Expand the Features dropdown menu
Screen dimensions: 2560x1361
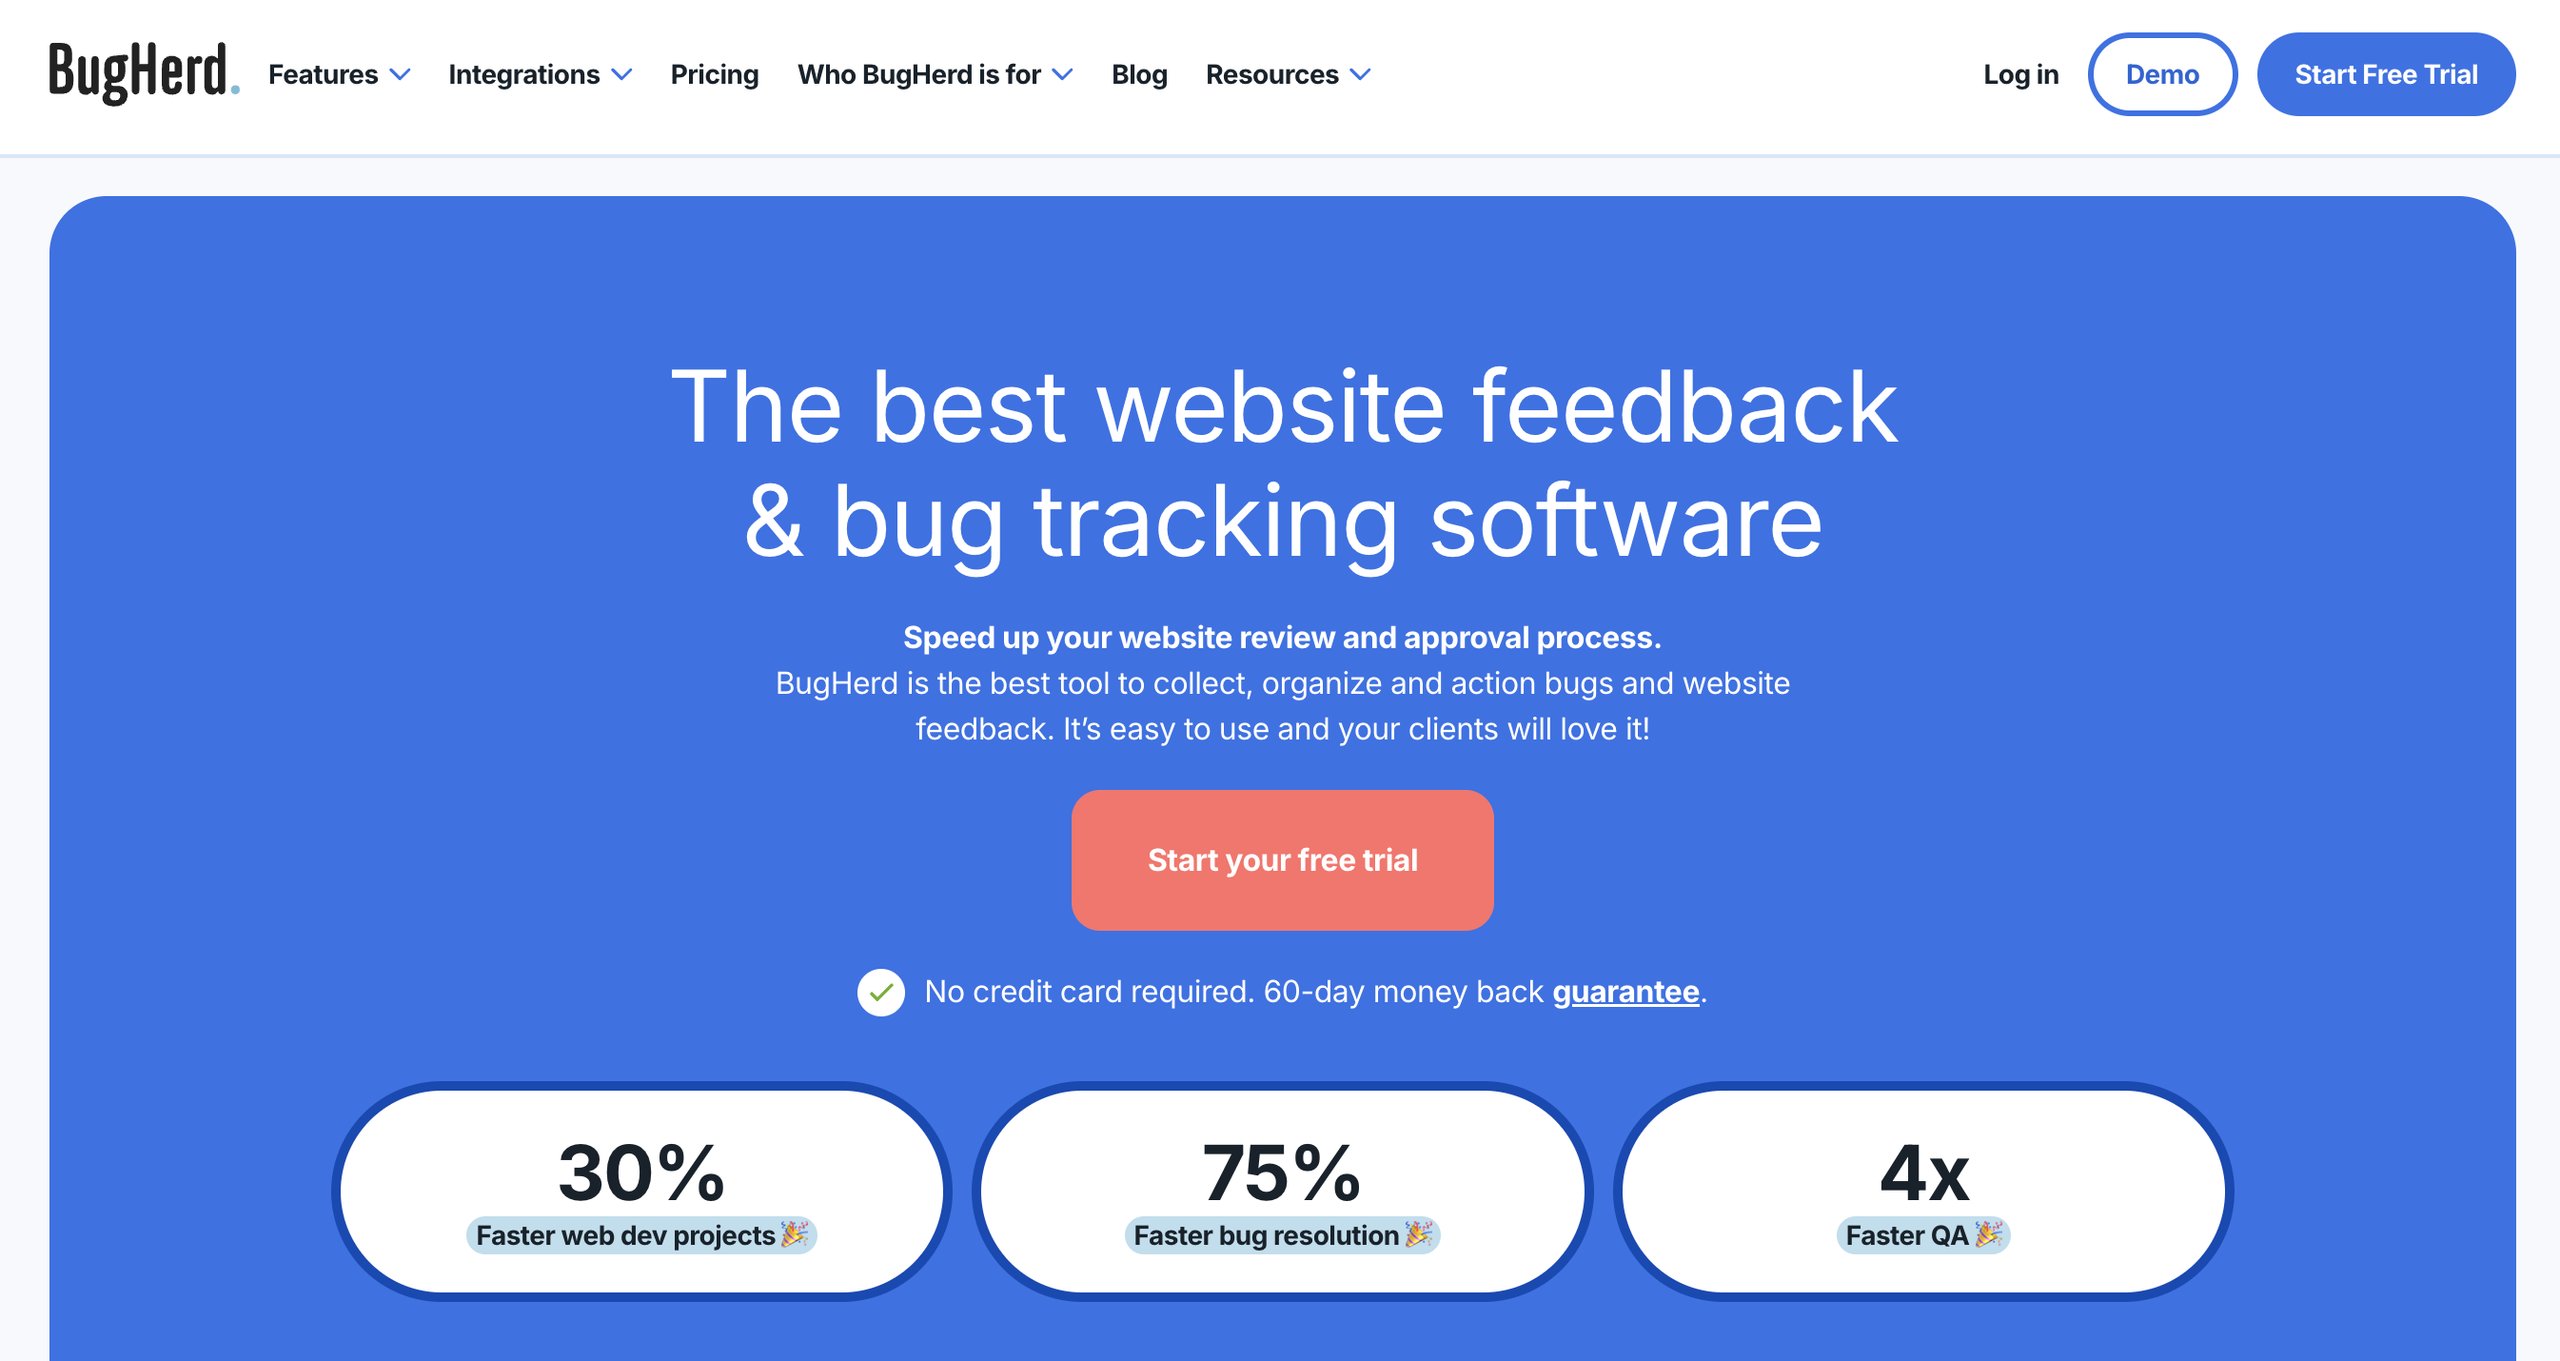(340, 73)
